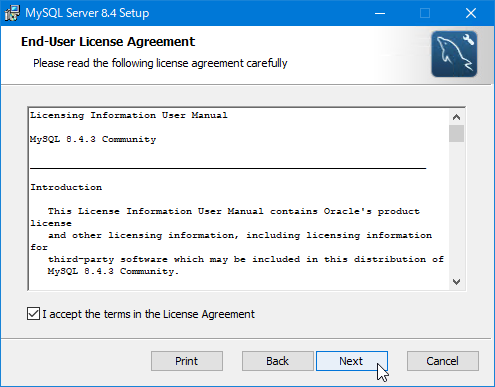Click the MySQL dolphin logo

[454, 54]
